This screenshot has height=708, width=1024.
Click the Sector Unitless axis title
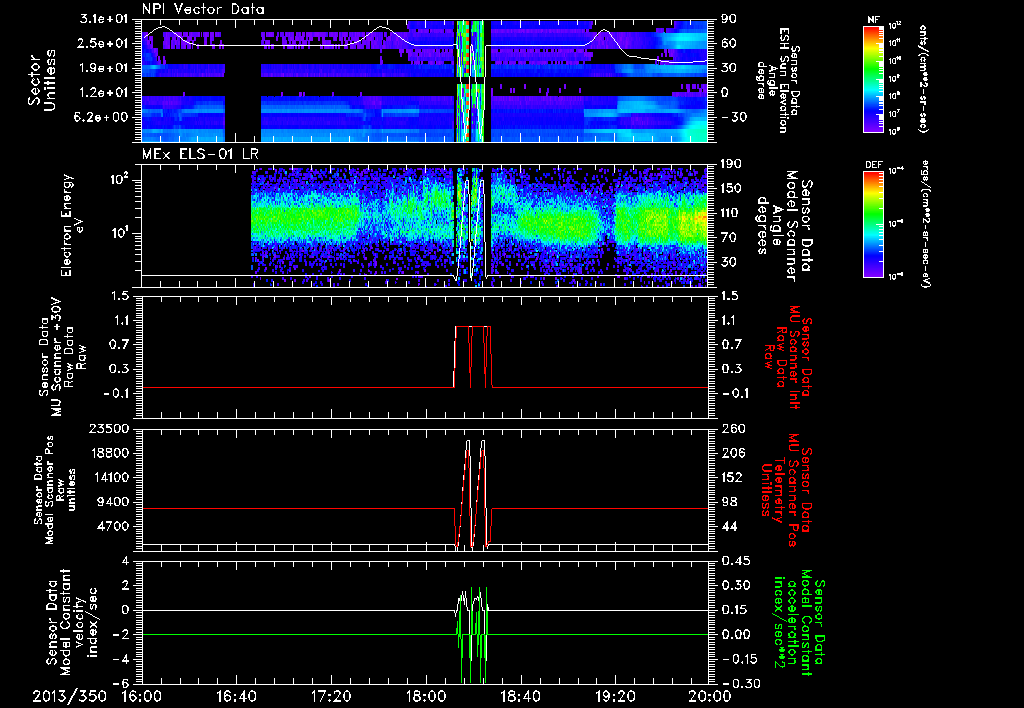pyautogui.click(x=41, y=80)
